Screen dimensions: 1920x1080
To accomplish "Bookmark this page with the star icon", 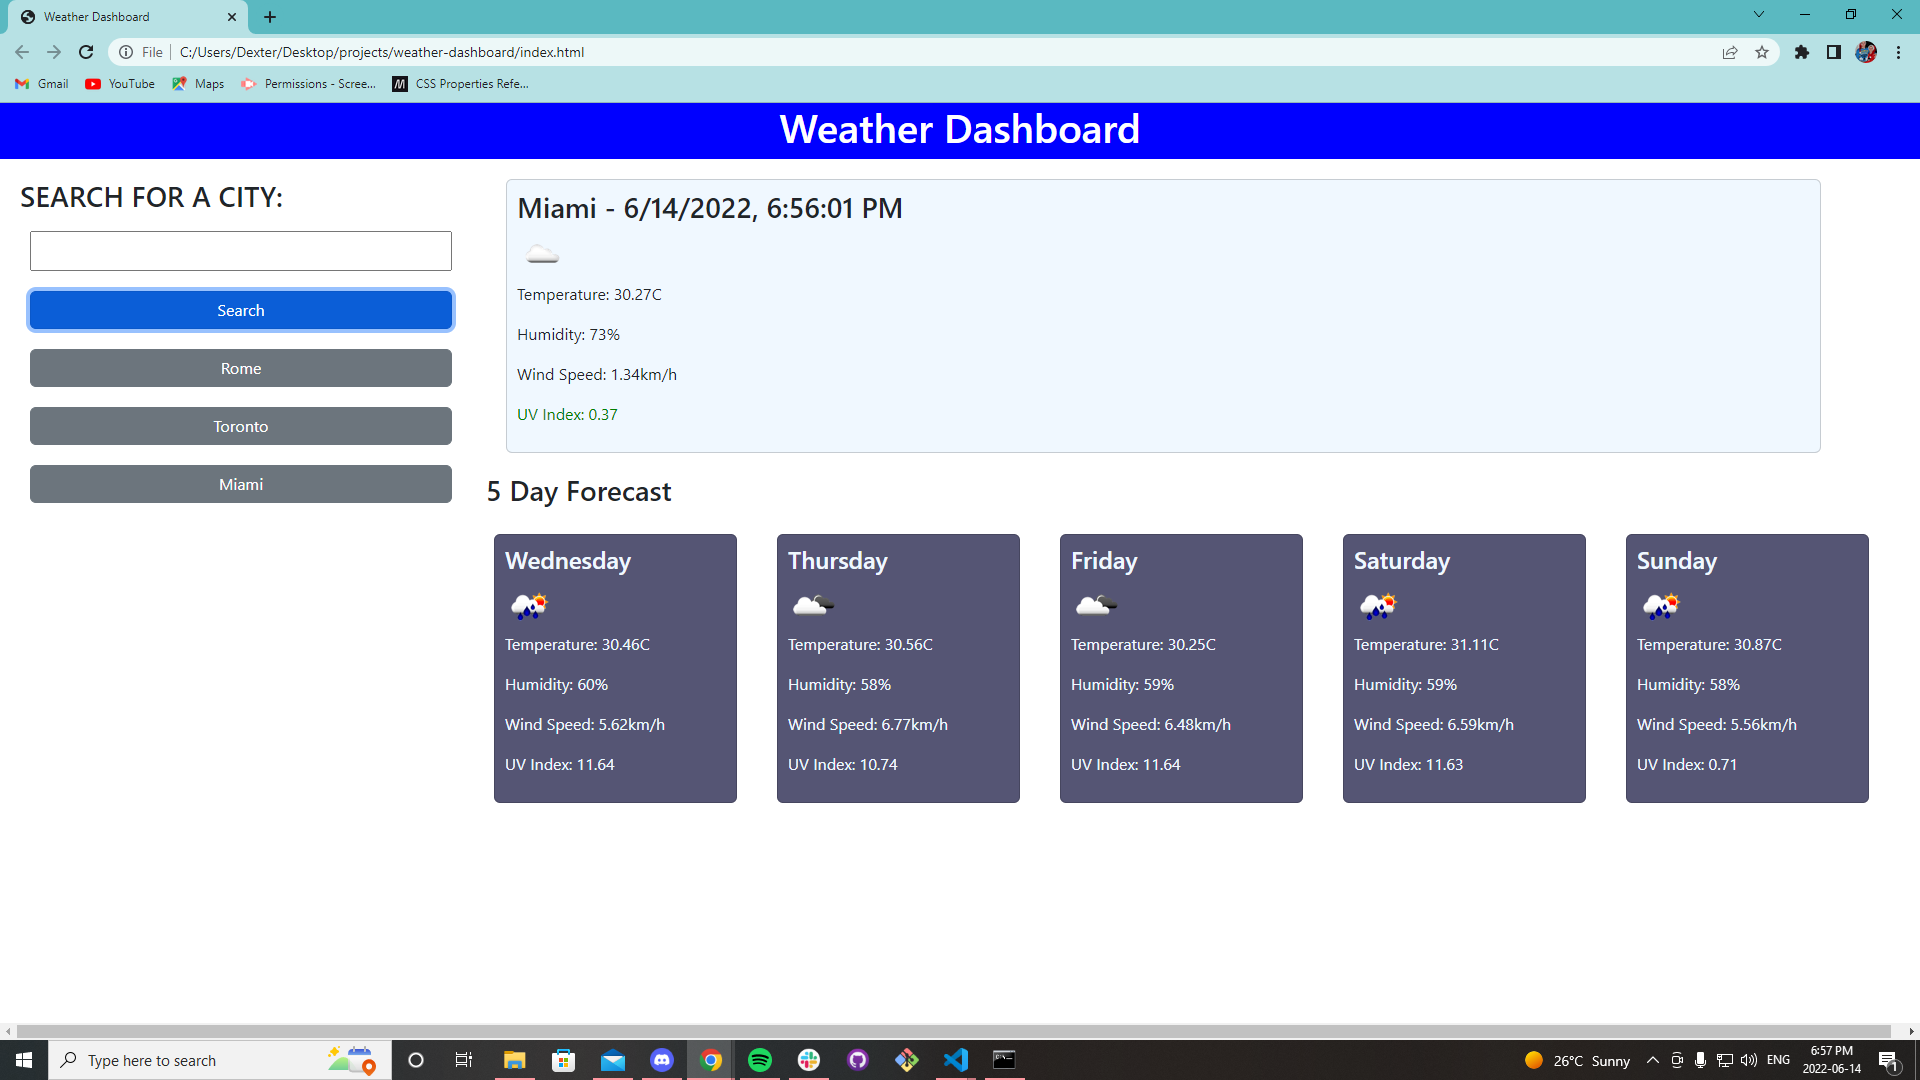I will 1762,52.
